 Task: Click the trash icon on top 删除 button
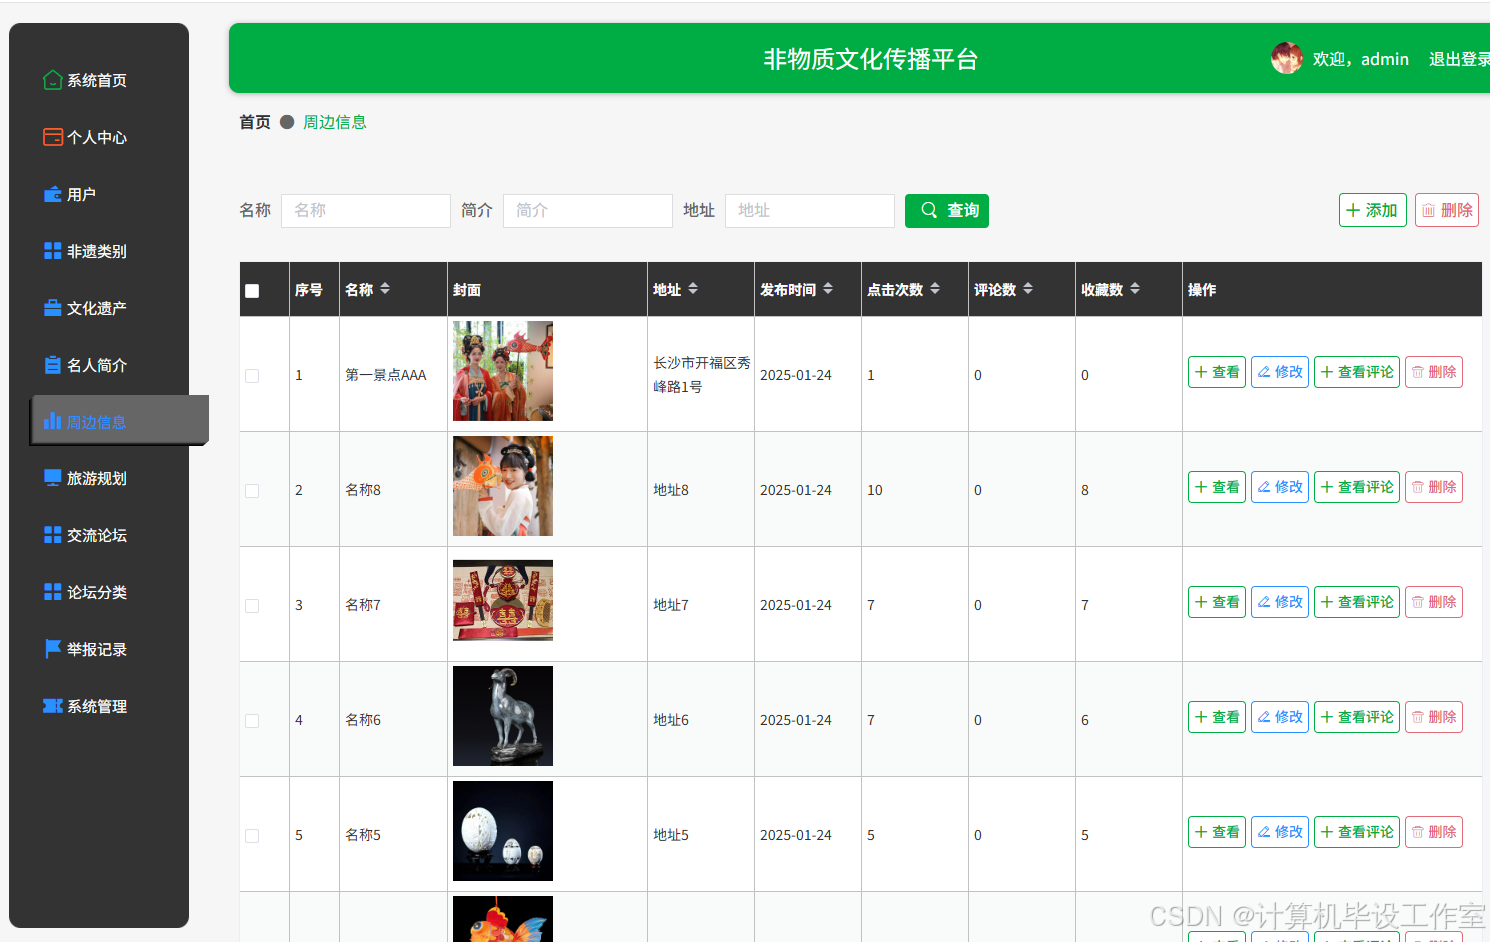click(x=1428, y=210)
